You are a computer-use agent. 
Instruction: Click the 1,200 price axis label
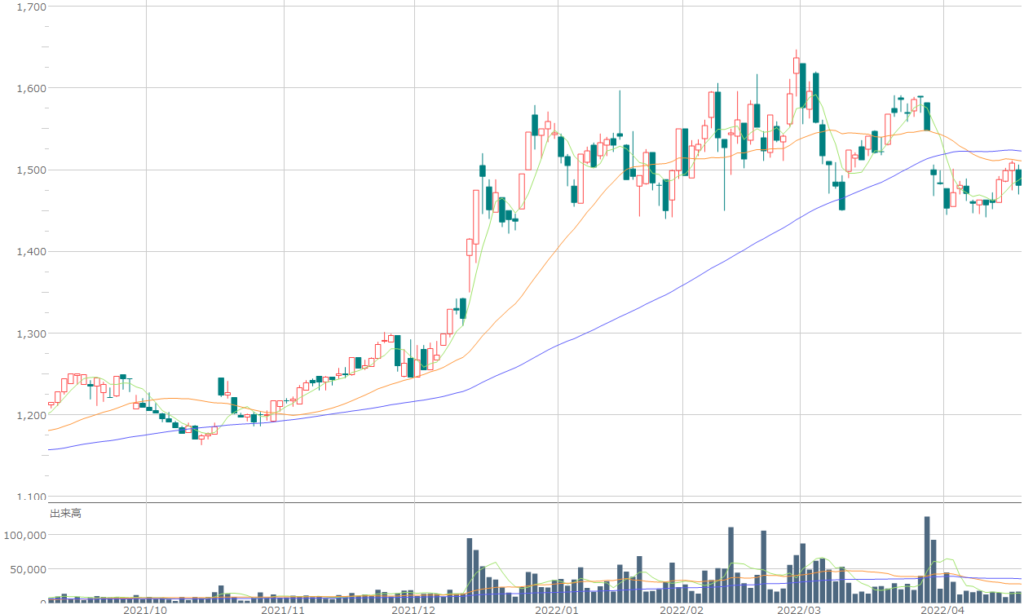click(x=31, y=415)
